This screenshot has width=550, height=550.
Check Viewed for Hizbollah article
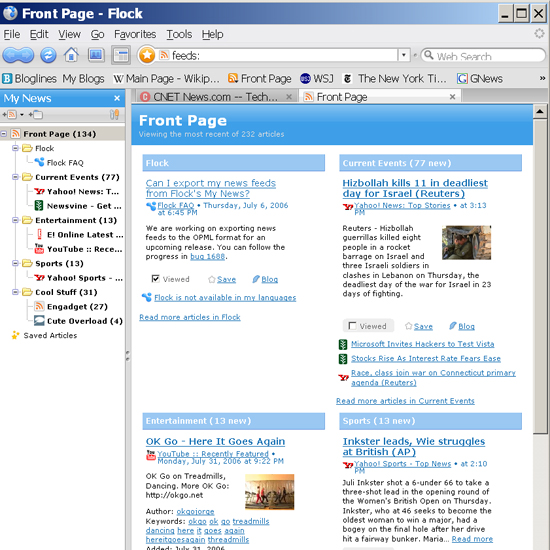(352, 326)
